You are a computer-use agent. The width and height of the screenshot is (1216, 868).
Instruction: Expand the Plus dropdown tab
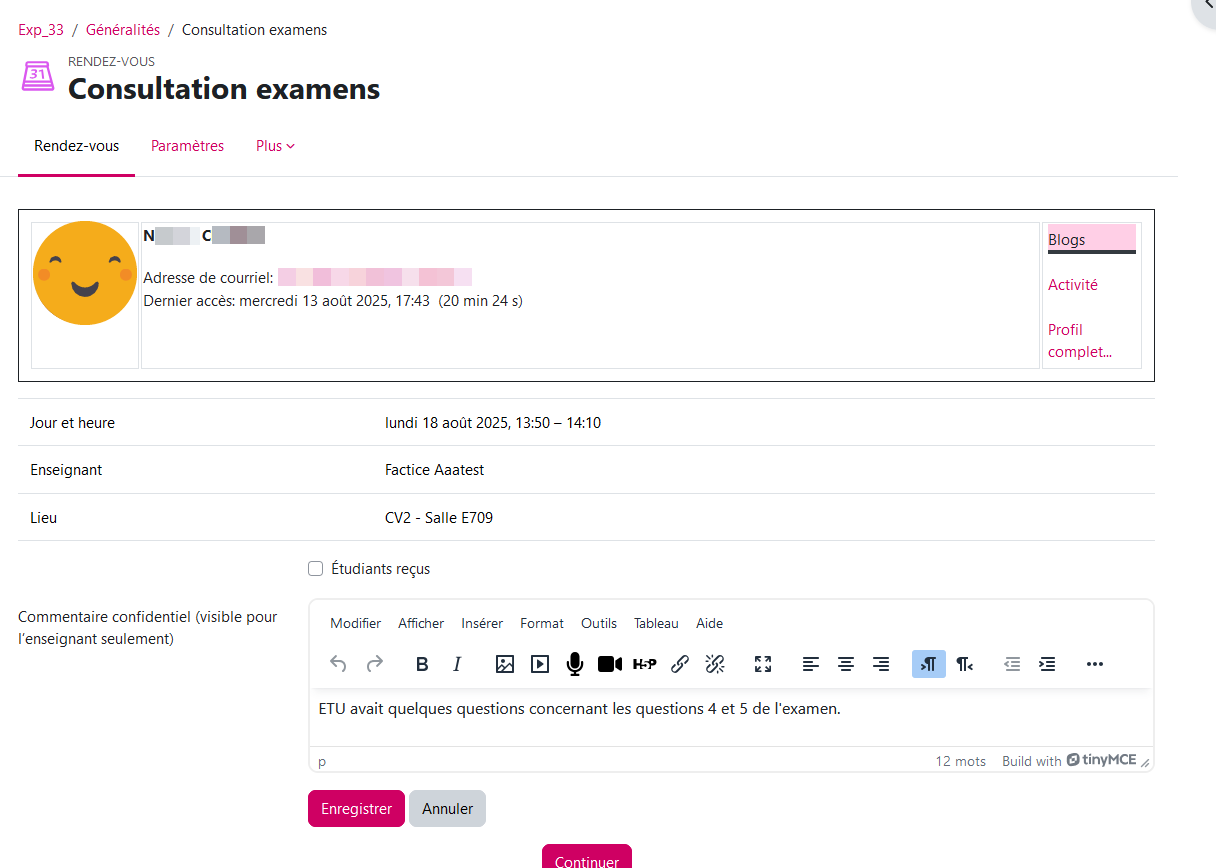point(275,146)
